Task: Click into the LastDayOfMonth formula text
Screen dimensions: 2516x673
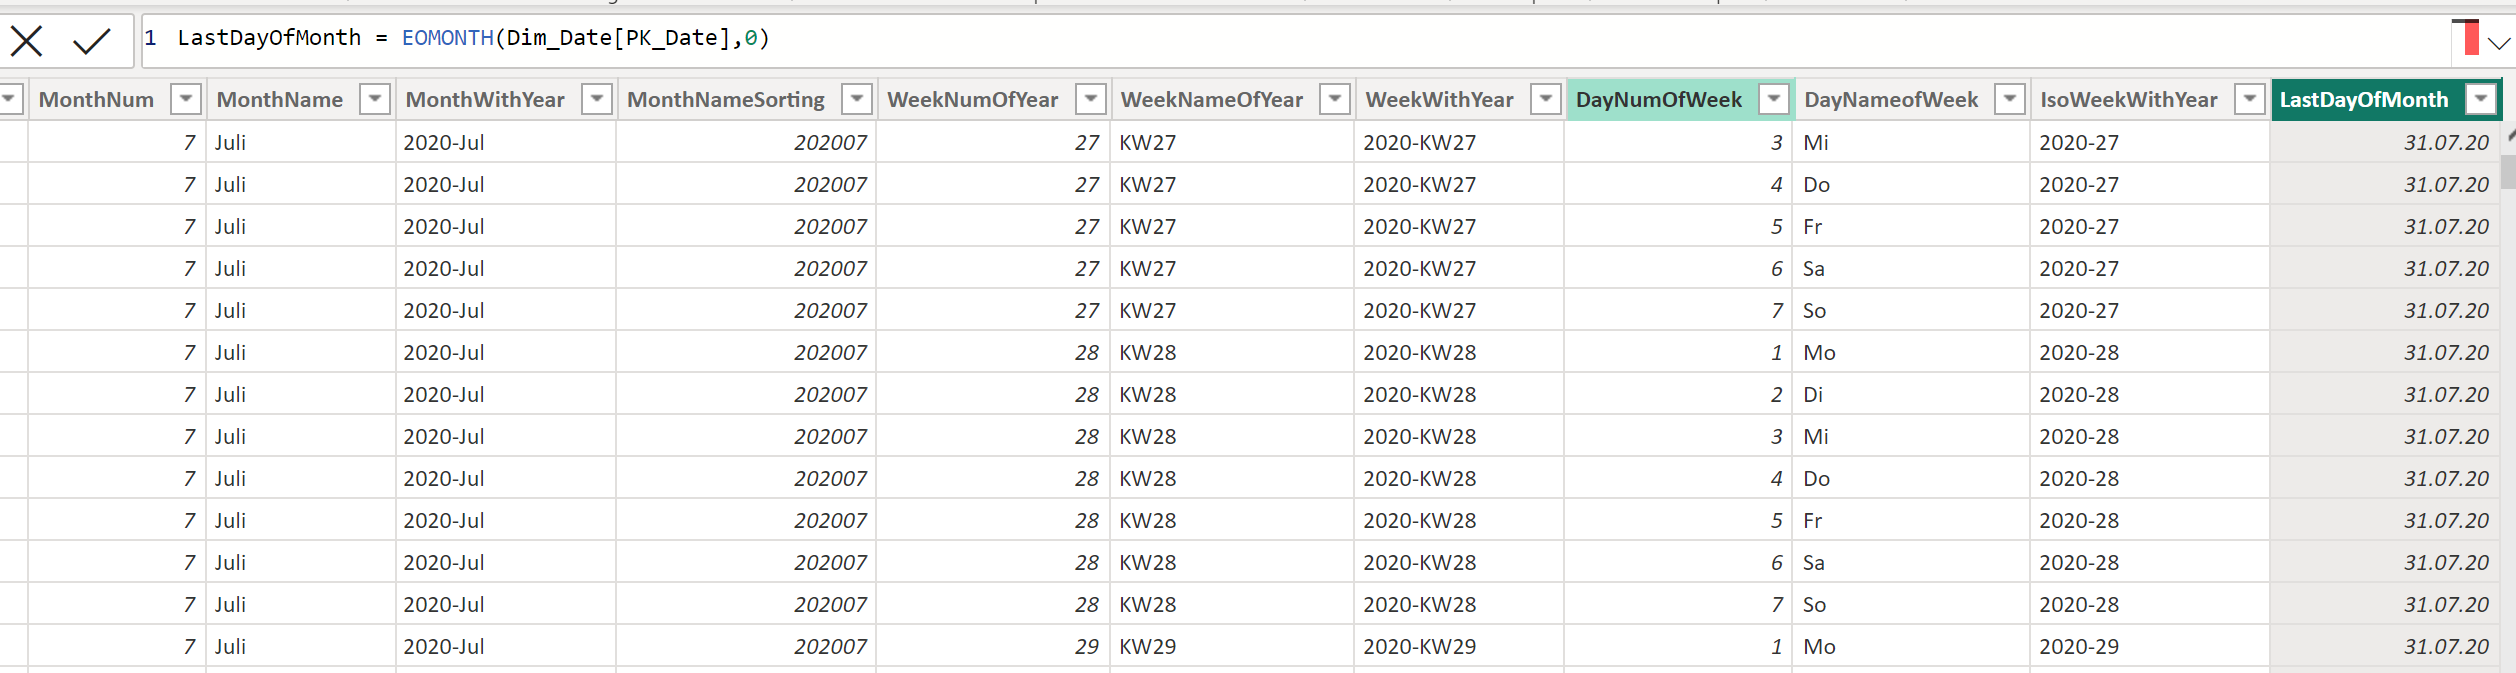Action: coord(473,38)
